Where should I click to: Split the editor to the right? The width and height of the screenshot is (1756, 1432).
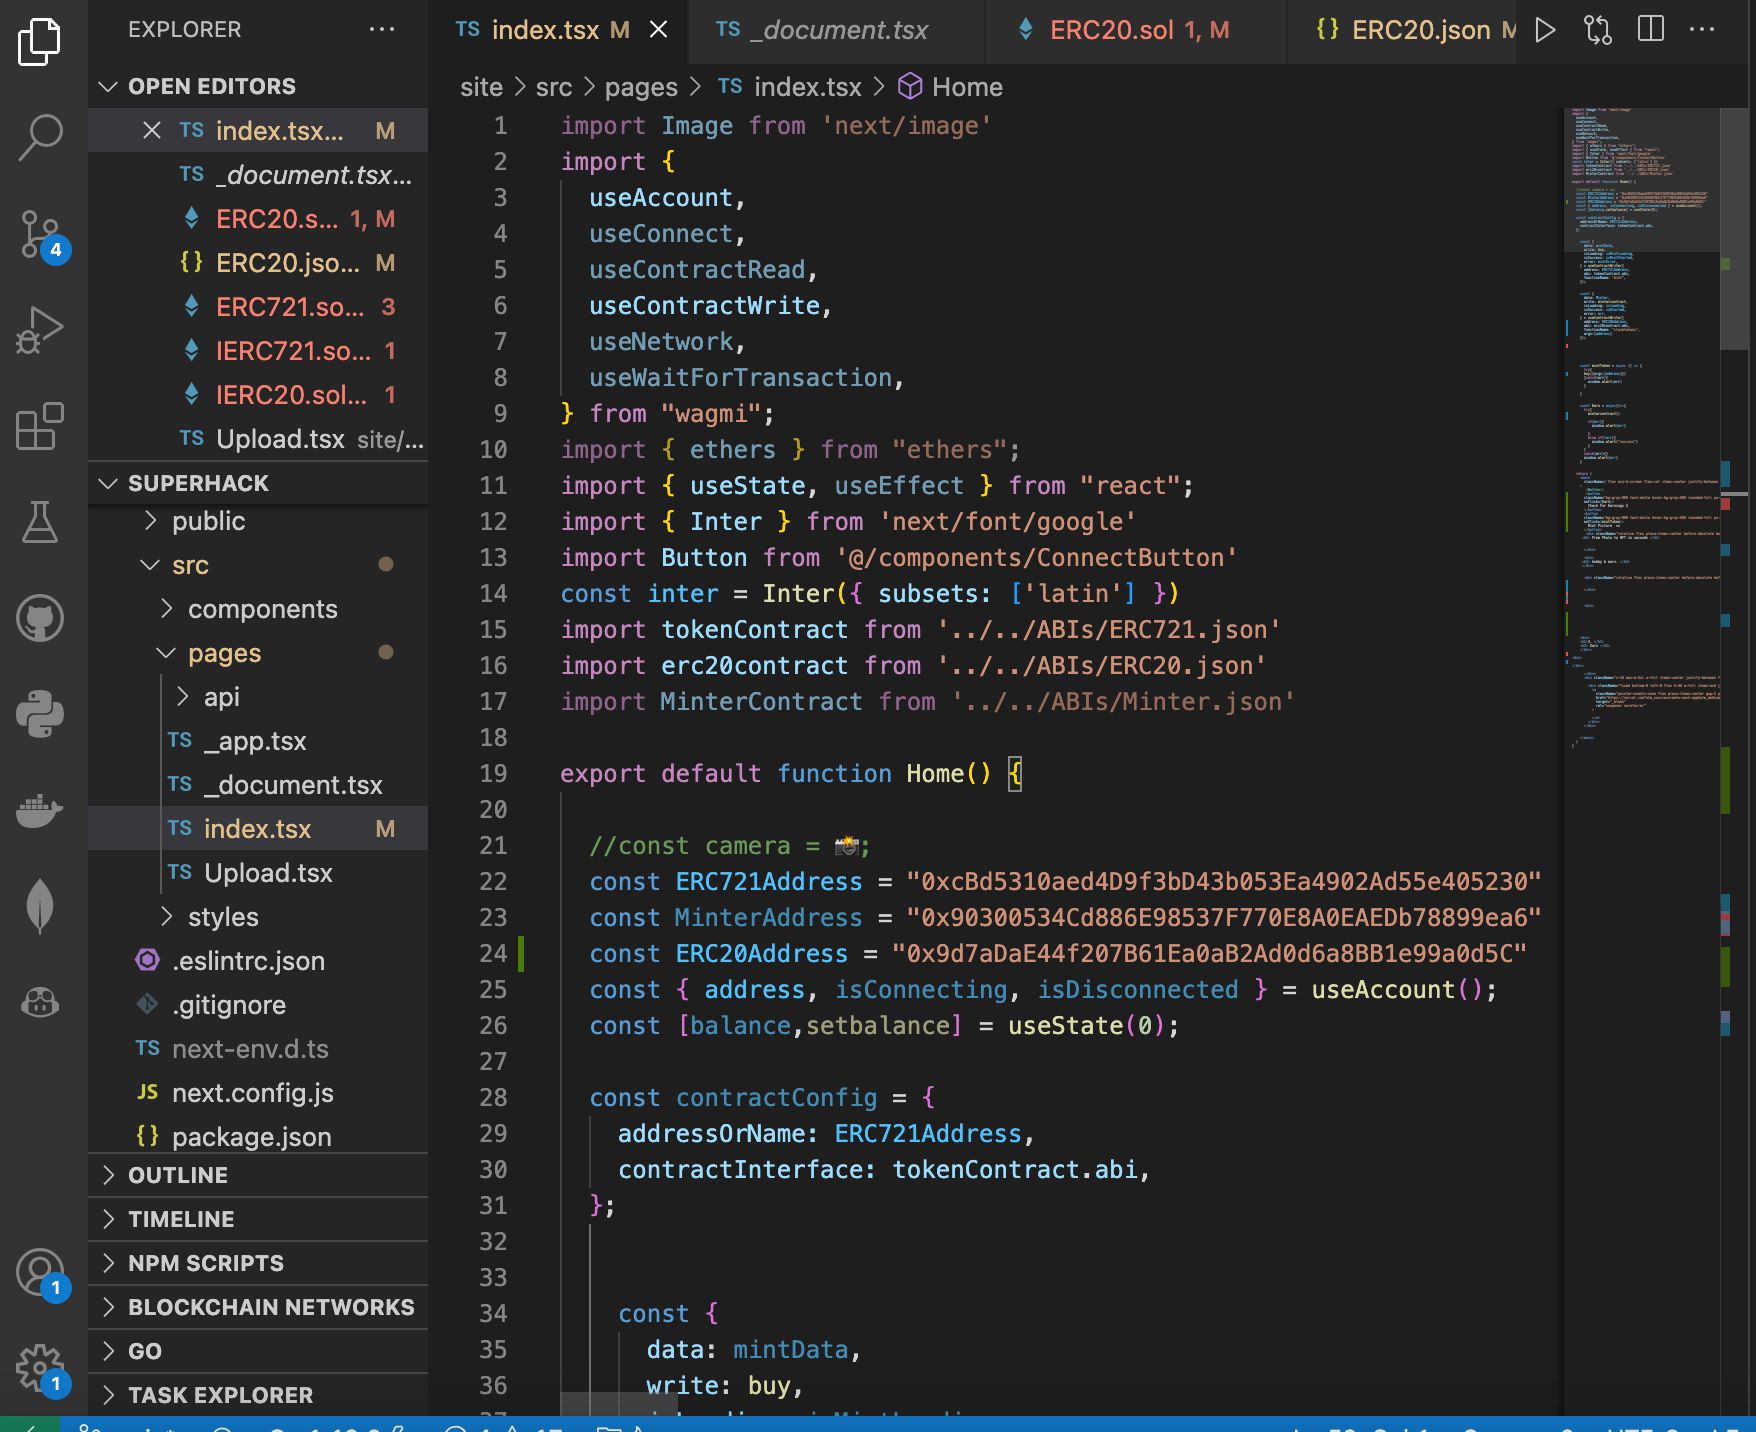[1651, 30]
